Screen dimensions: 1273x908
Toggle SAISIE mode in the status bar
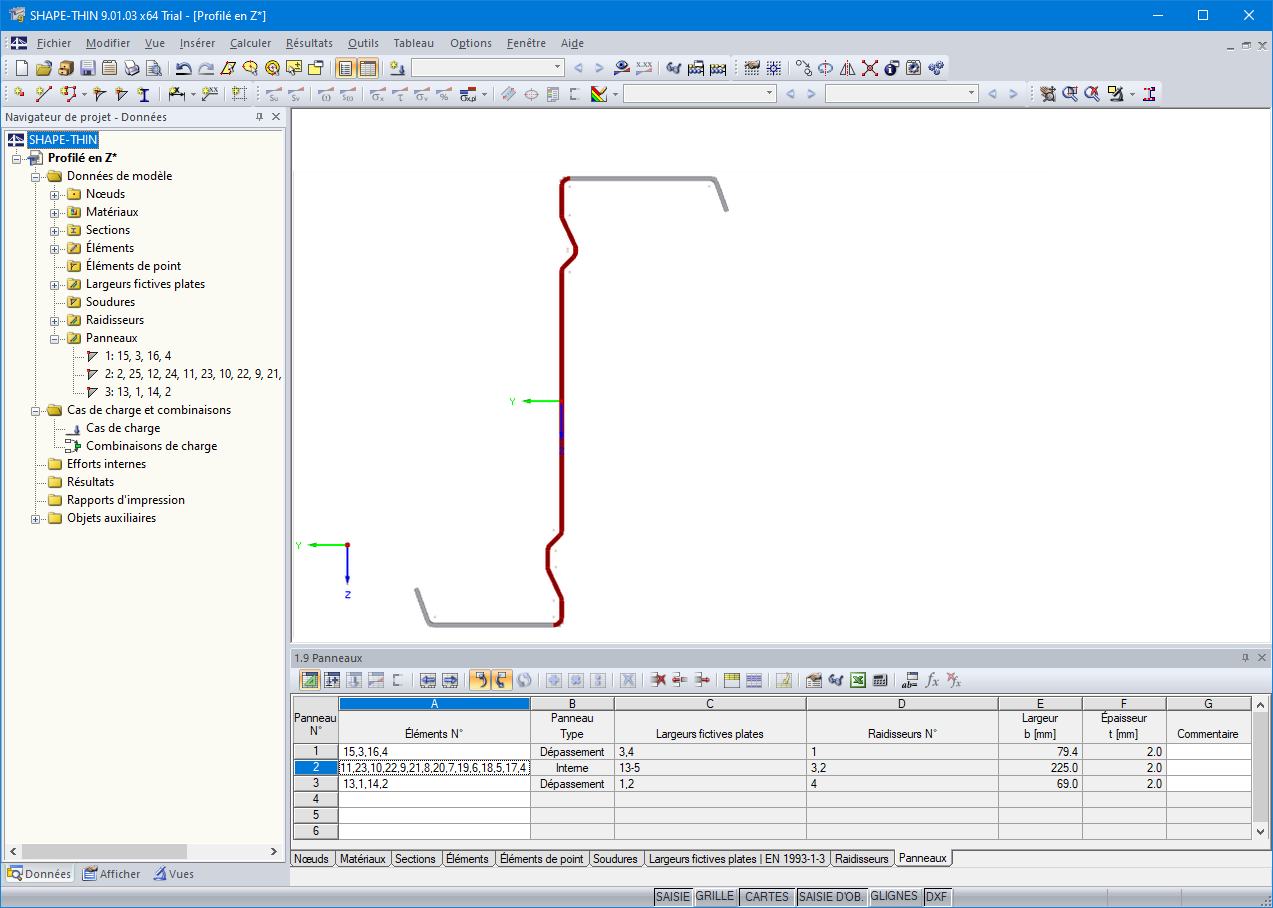pyautogui.click(x=674, y=897)
